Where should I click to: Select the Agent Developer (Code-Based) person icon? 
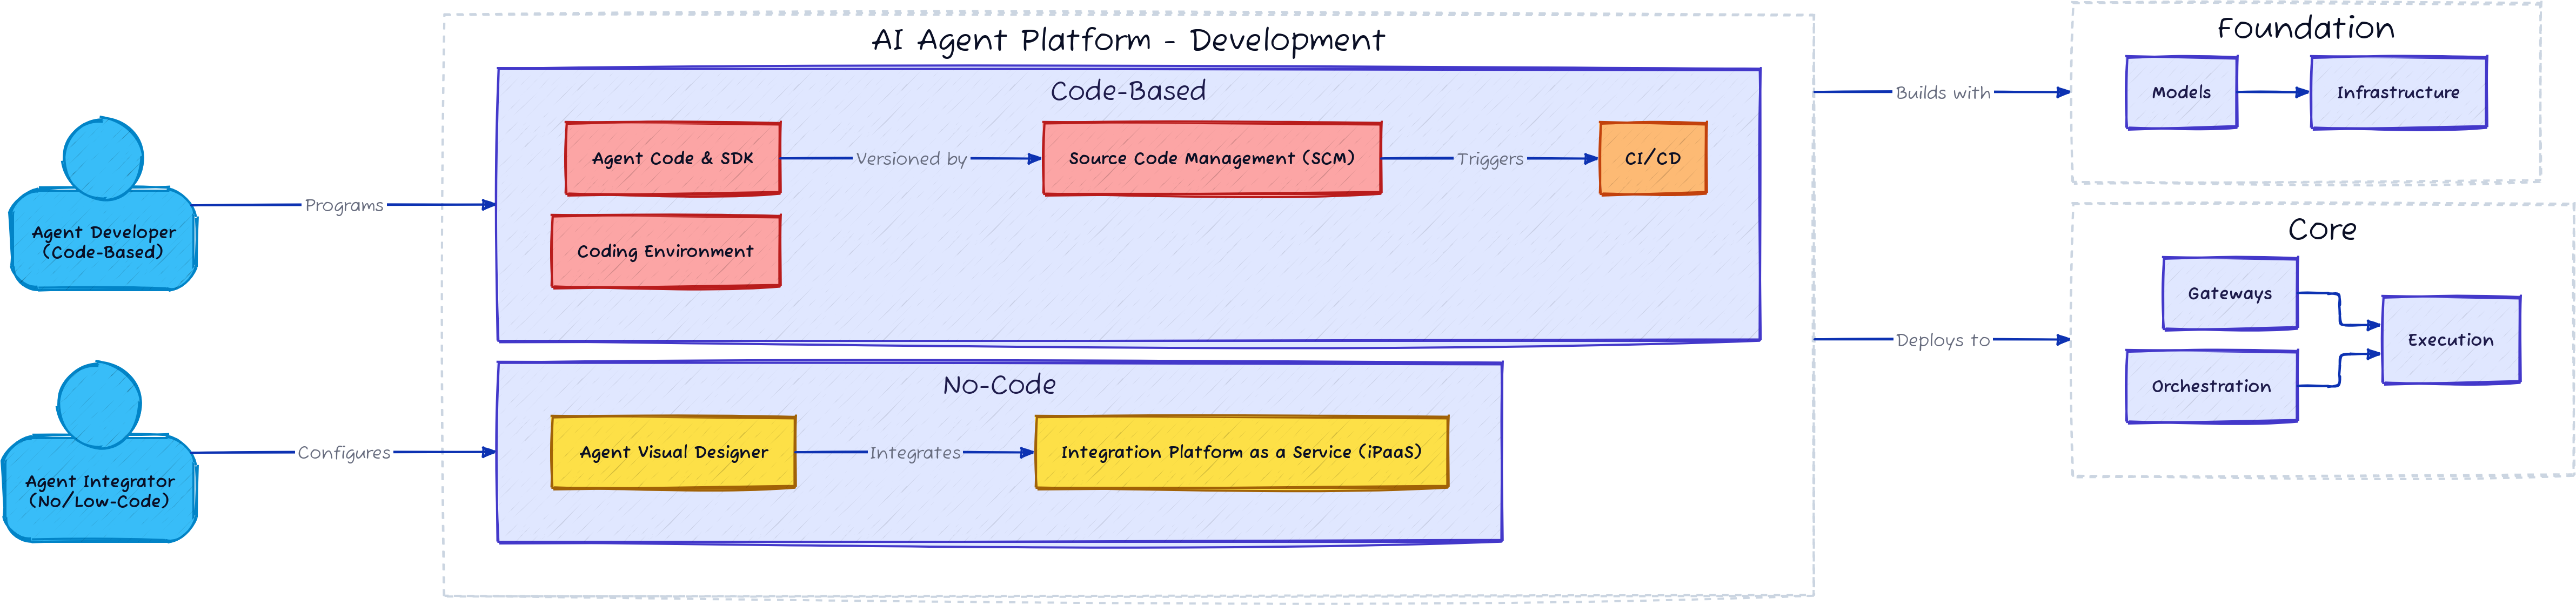[103, 205]
